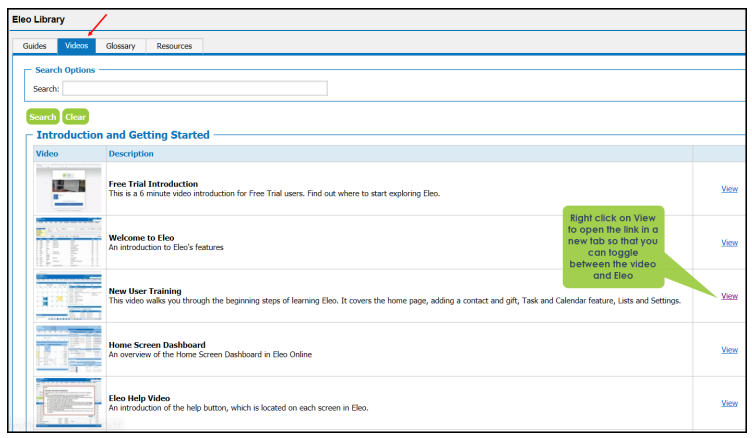Open the Resources tab
Screen dimensions: 752x438
[x=174, y=46]
